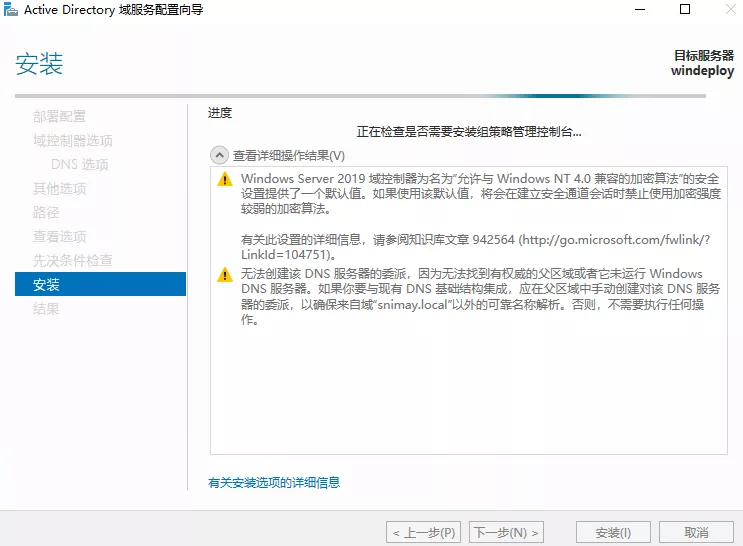This screenshot has width=743, height=546.
Task: Click the warning icon beside the Windows NT 4.0 message
Action: pos(226,179)
